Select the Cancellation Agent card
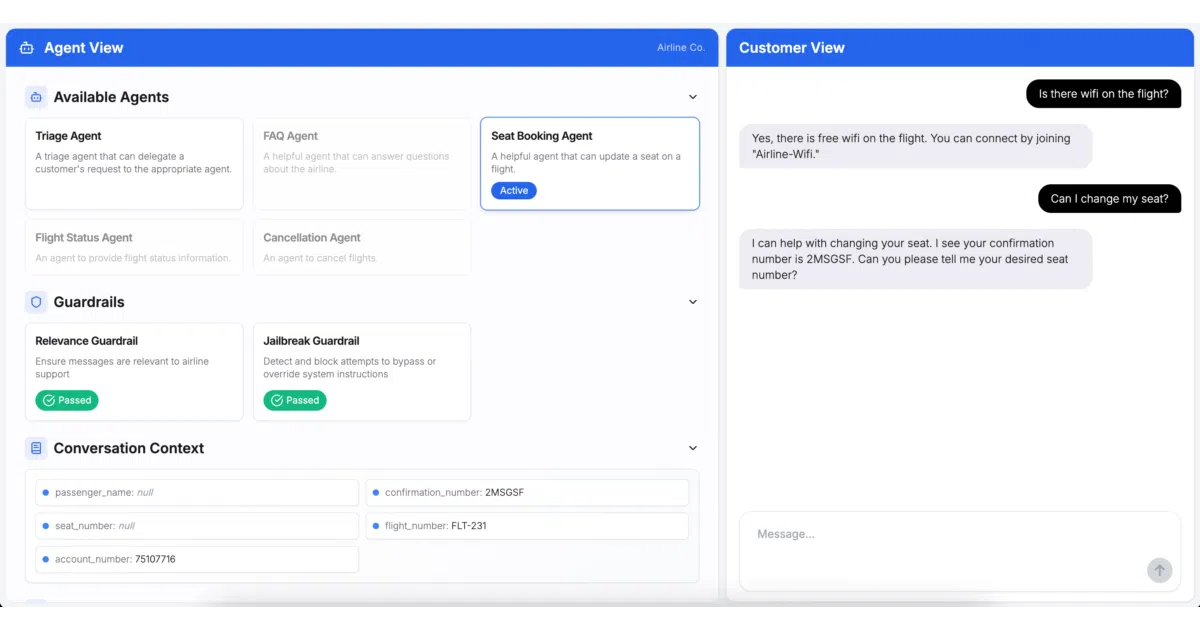Screen dimensions: 1200x630 [362, 247]
